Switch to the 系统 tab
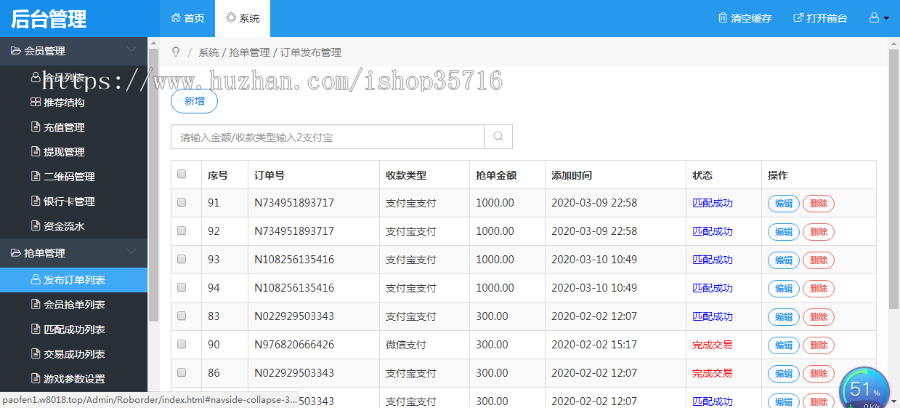 242,18
